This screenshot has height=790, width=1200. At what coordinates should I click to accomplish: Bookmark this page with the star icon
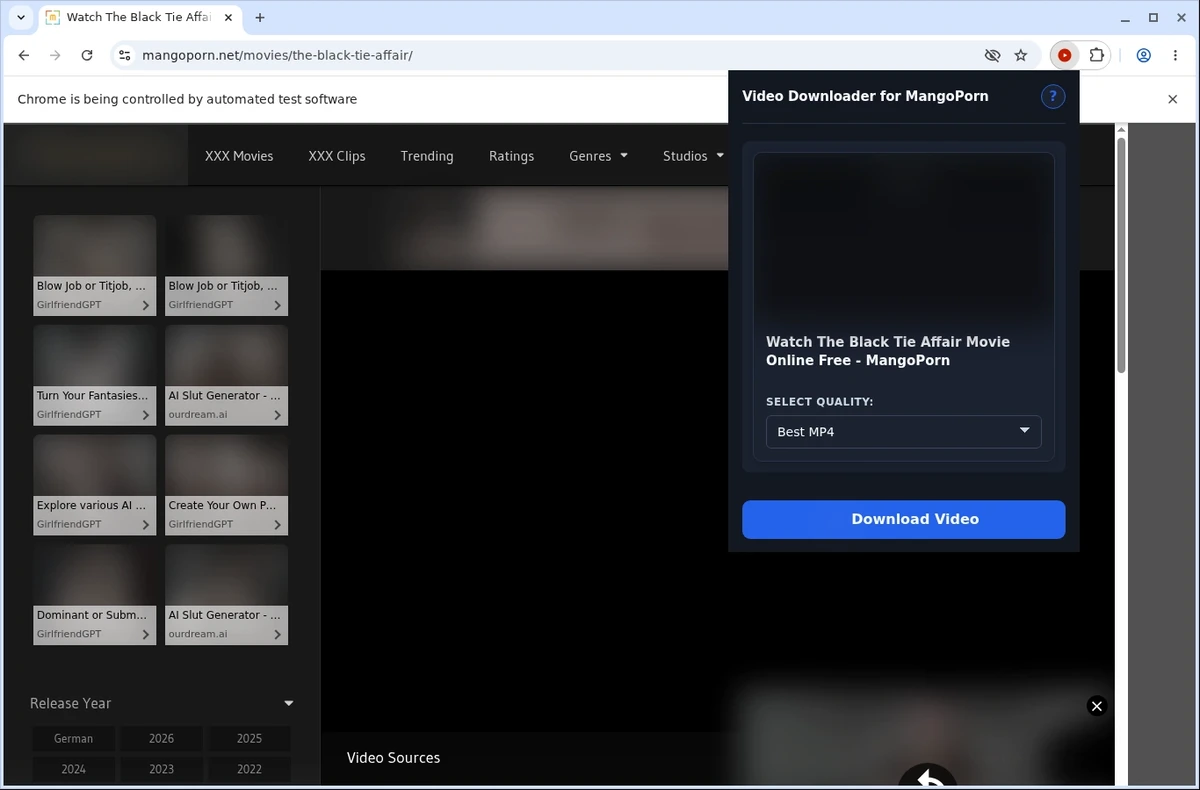pyautogui.click(x=1021, y=56)
